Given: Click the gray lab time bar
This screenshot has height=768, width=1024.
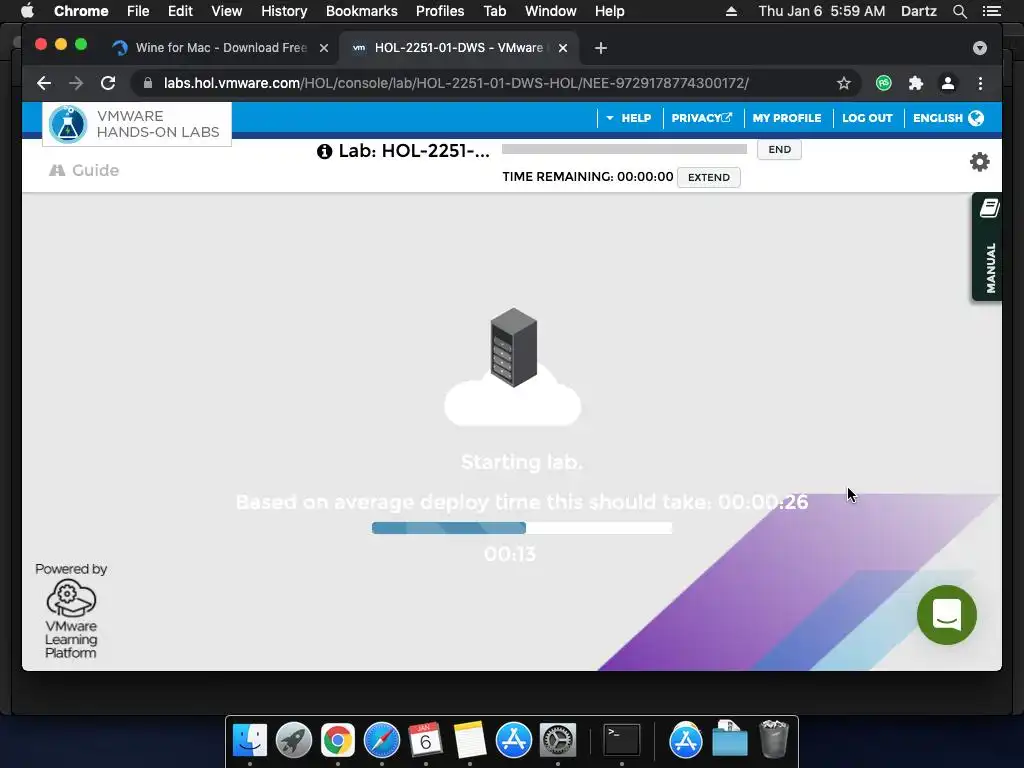Looking at the screenshot, I should tap(624, 149).
